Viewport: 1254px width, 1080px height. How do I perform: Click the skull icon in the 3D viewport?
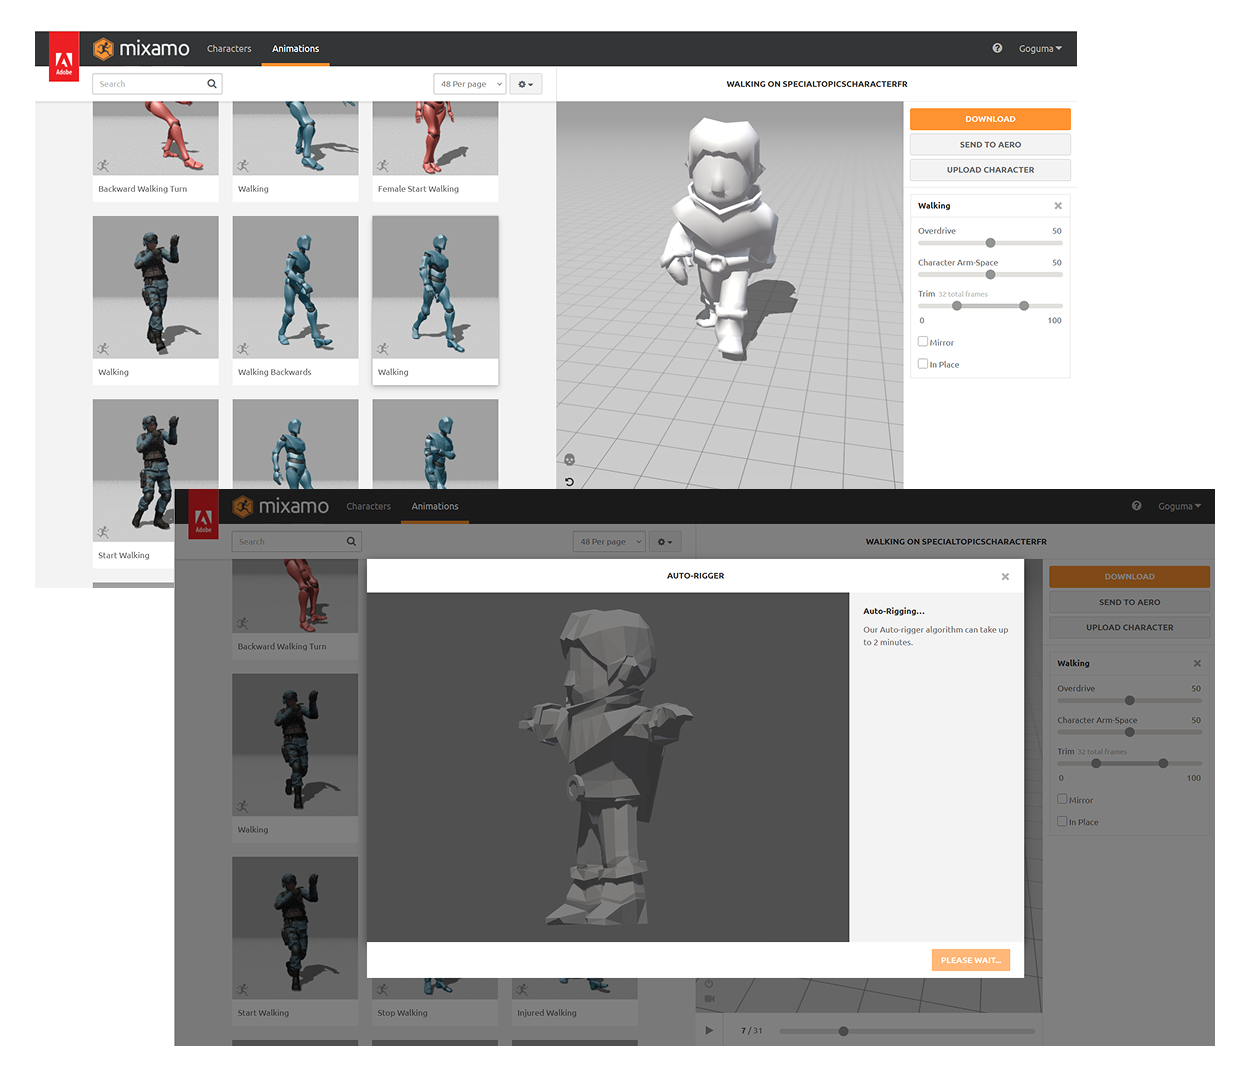tap(569, 459)
